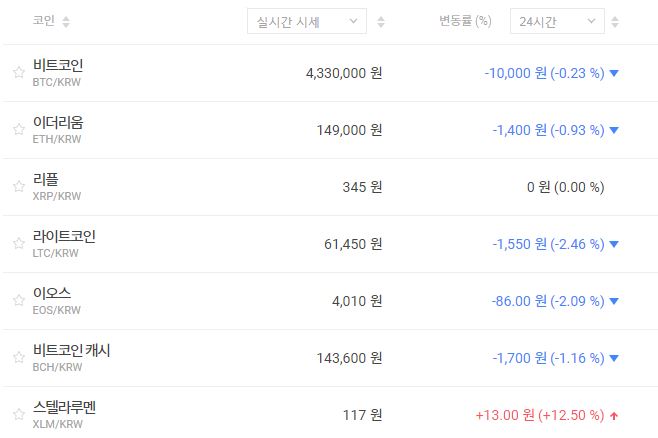Open the 이더리움 coin link

pos(58,123)
